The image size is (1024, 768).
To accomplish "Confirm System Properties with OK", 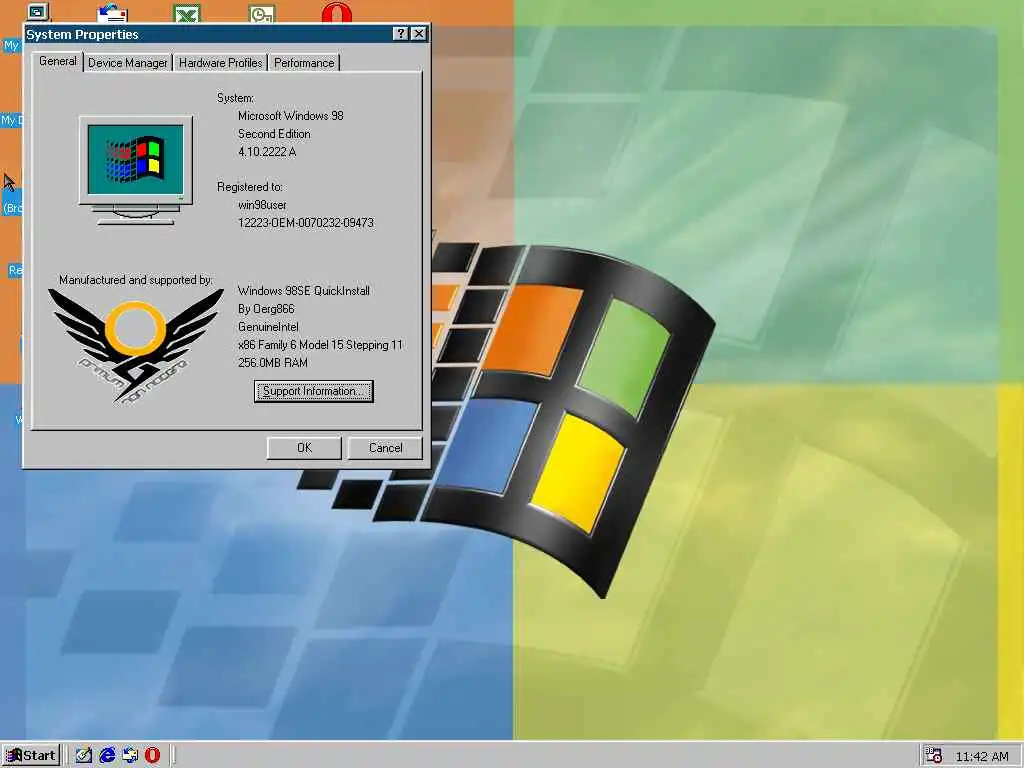I will pos(304,448).
